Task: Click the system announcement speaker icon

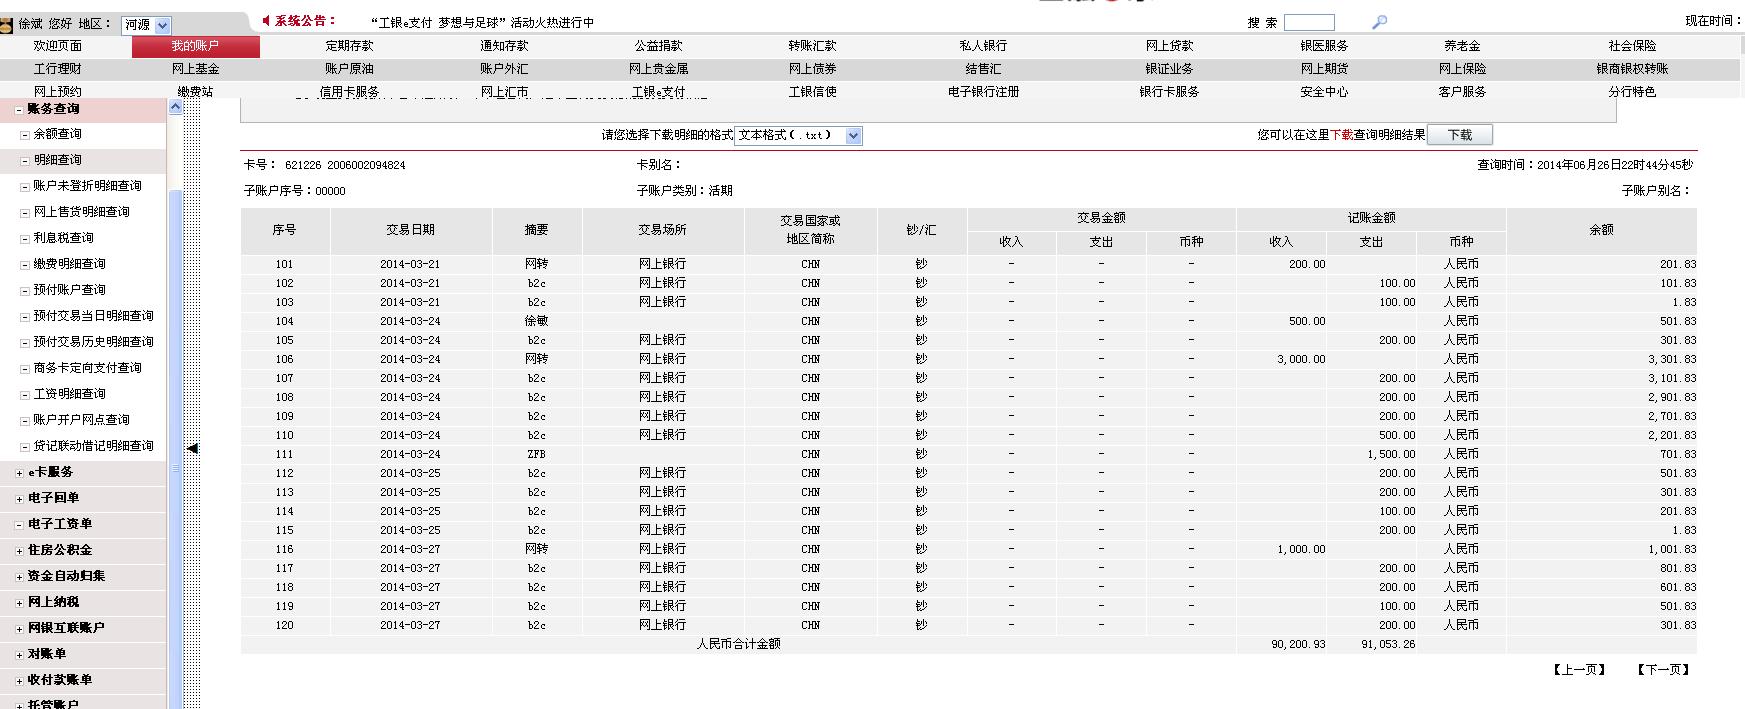Action: click(x=266, y=20)
